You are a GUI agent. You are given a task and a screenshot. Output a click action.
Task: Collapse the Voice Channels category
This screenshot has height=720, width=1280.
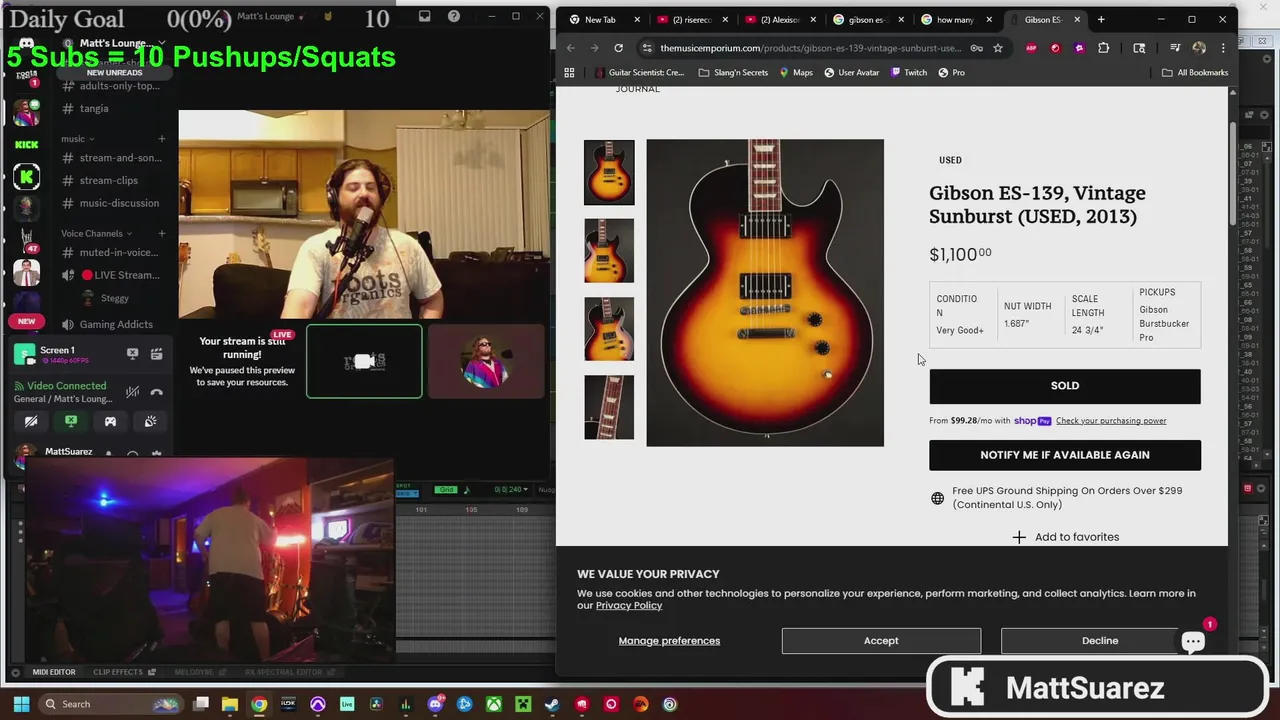95,233
